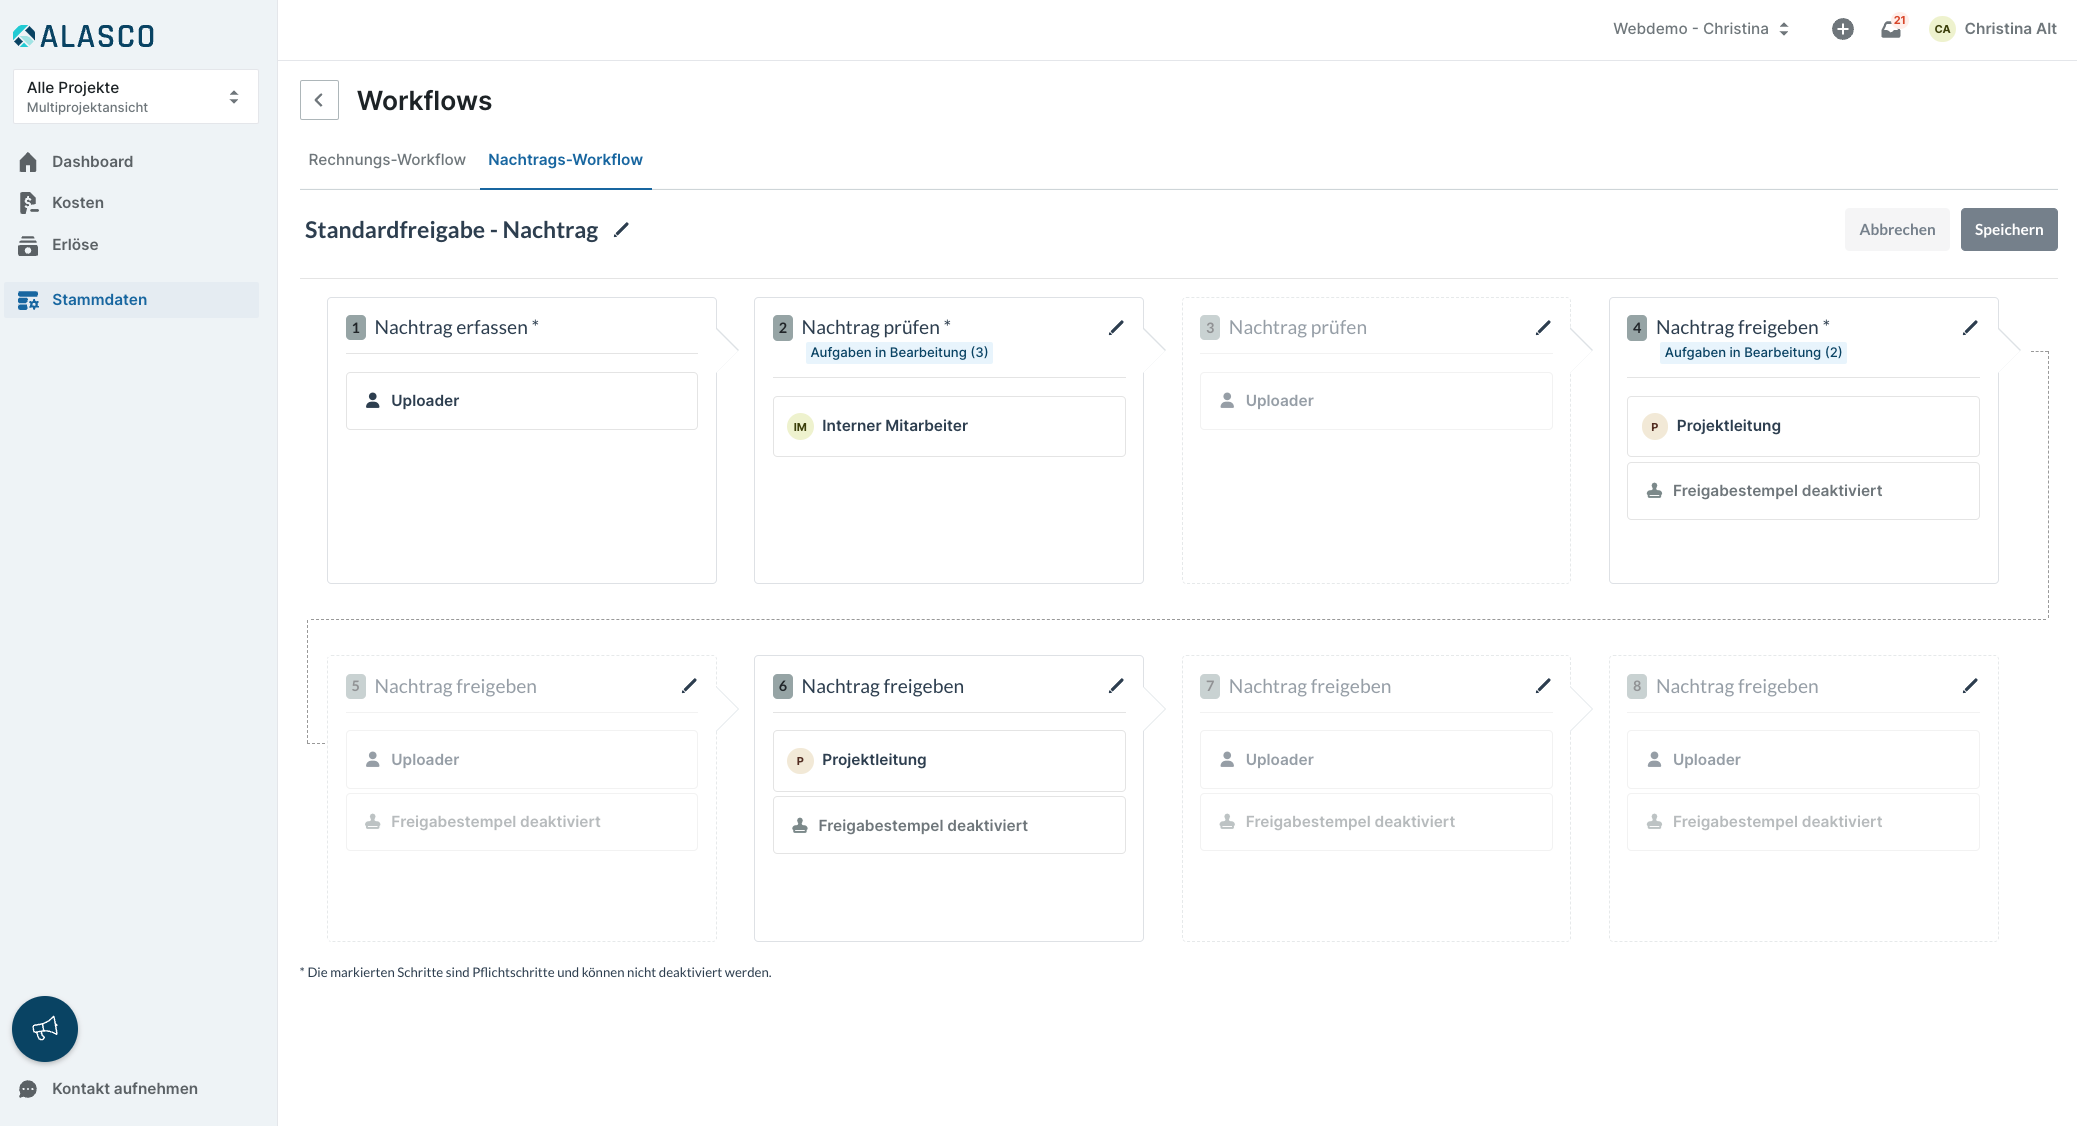
Task: Switch to Rechnungs-Workflow tab
Action: [387, 160]
